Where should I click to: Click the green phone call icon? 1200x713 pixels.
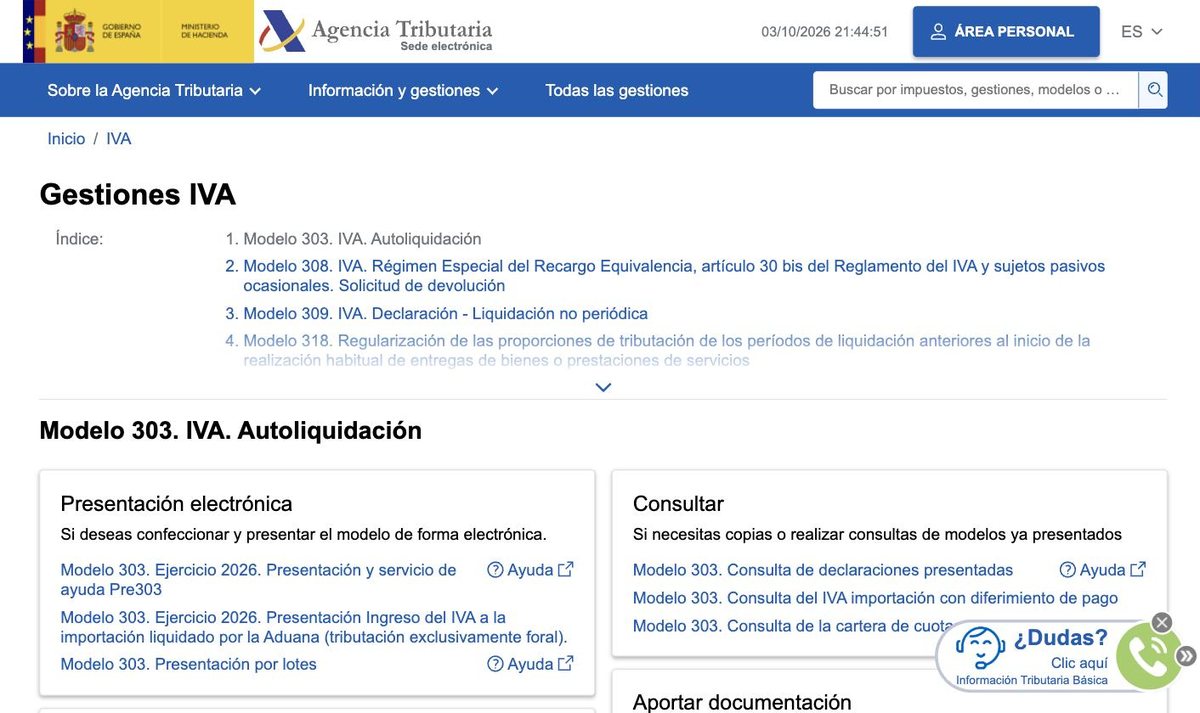[x=1147, y=656]
